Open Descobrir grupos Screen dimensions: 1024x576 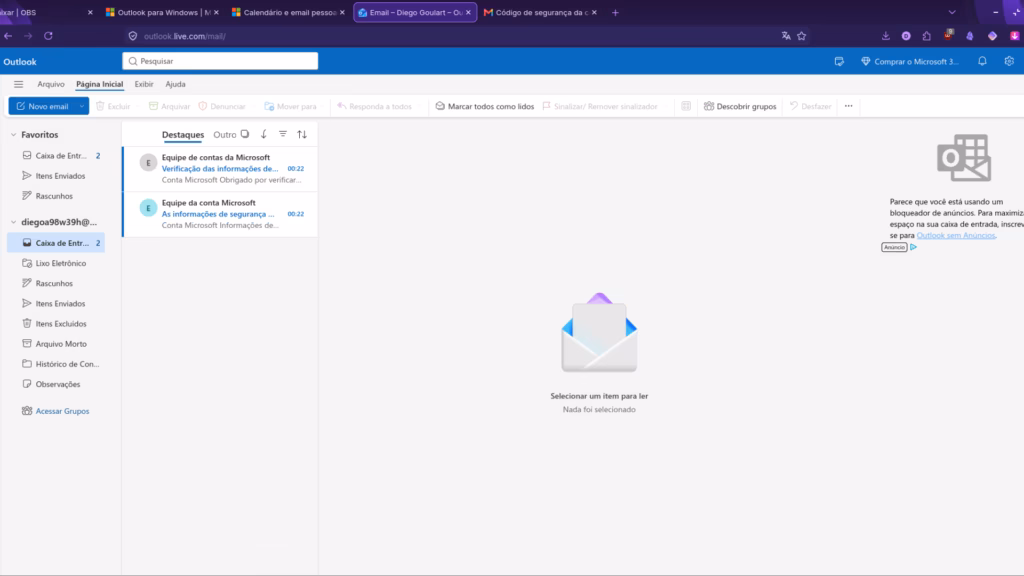(x=740, y=106)
